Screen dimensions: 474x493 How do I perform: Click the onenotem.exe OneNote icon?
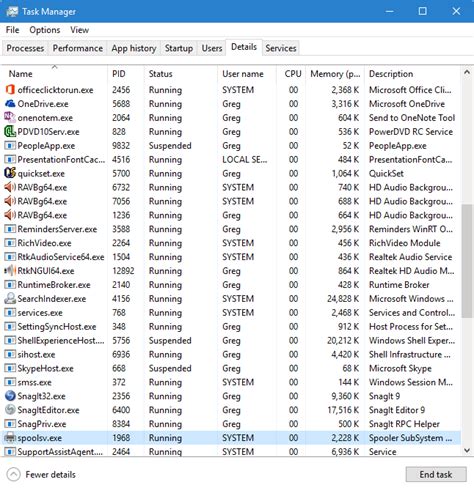click(10, 118)
